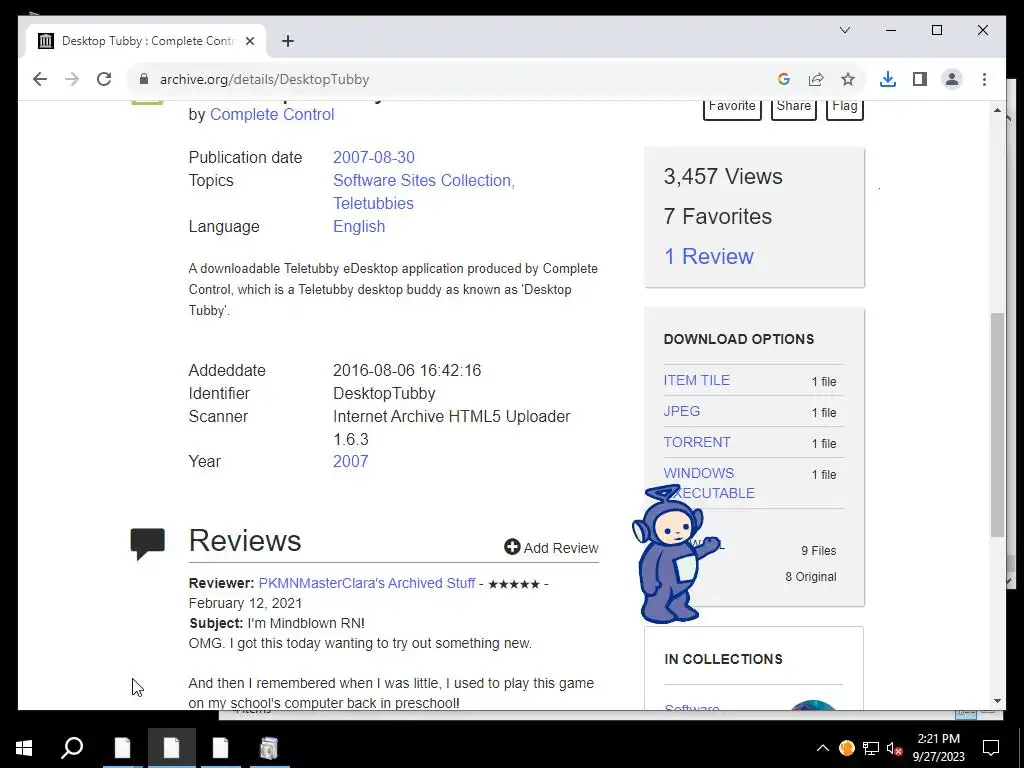This screenshot has width=1024, height=768.
Task: Click scrollbar down arrow
Action: [997, 701]
